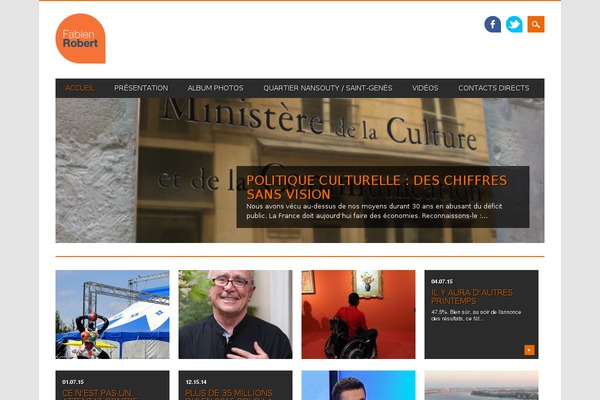Open the river landscape thumbnail

pos(481,385)
